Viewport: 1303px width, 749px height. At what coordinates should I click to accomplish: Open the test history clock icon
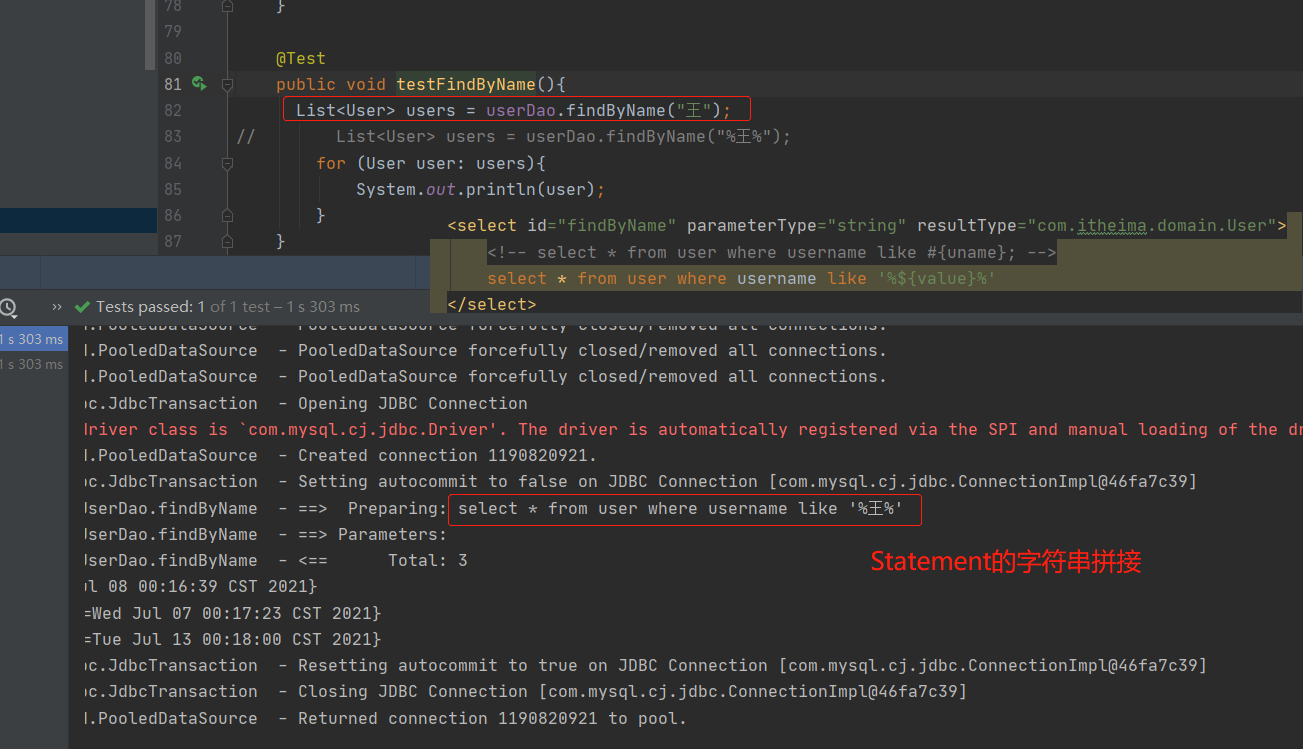(x=8, y=307)
